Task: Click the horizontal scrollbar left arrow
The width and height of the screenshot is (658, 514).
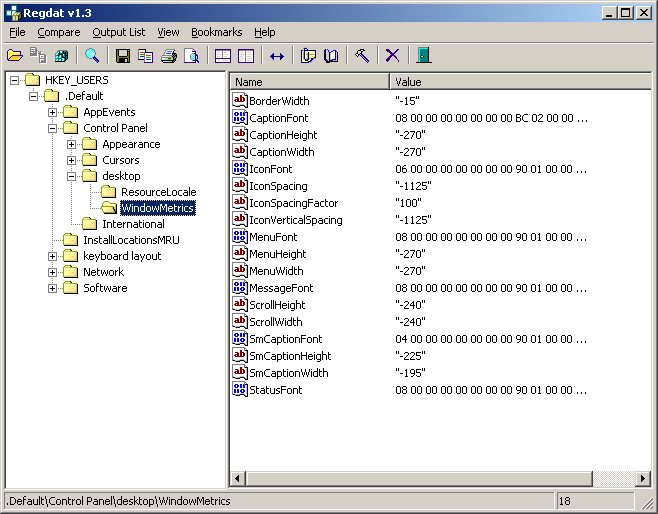Action: pyautogui.click(x=238, y=478)
